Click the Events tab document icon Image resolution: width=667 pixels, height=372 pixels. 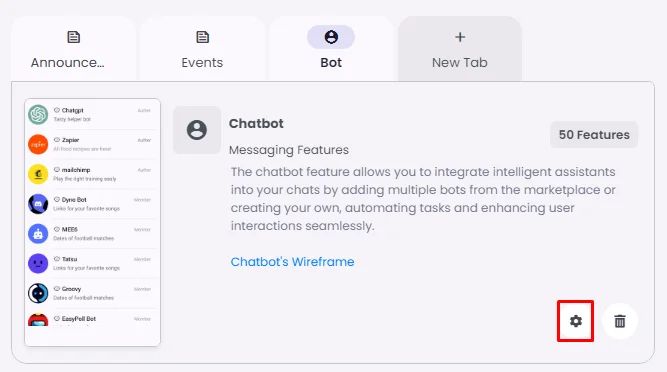[202, 37]
